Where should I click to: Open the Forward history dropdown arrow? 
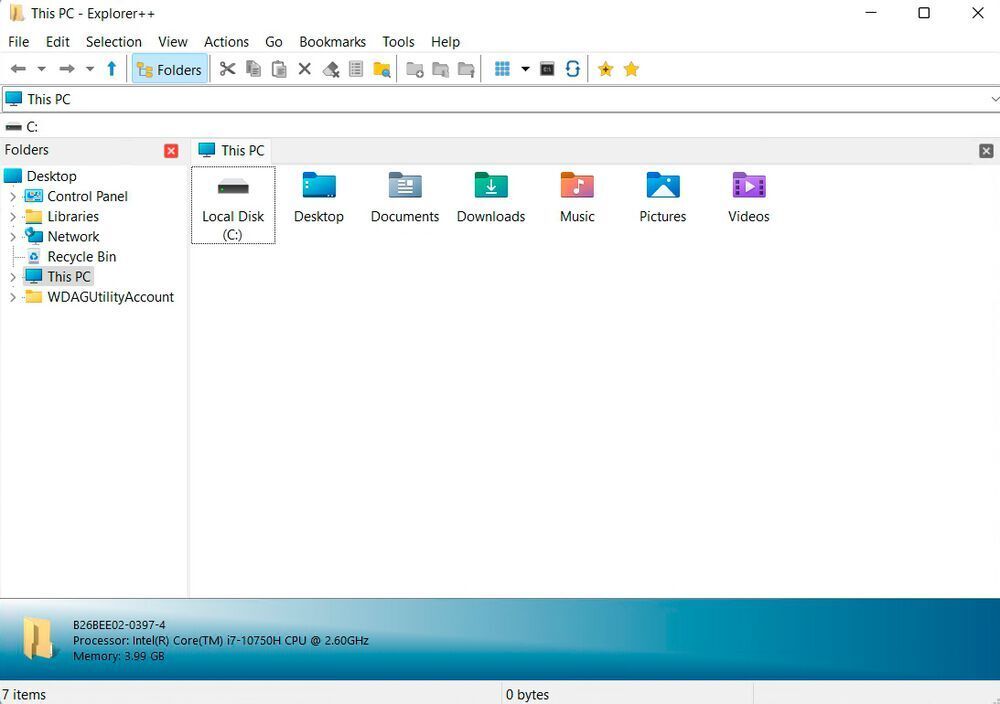(x=90, y=69)
